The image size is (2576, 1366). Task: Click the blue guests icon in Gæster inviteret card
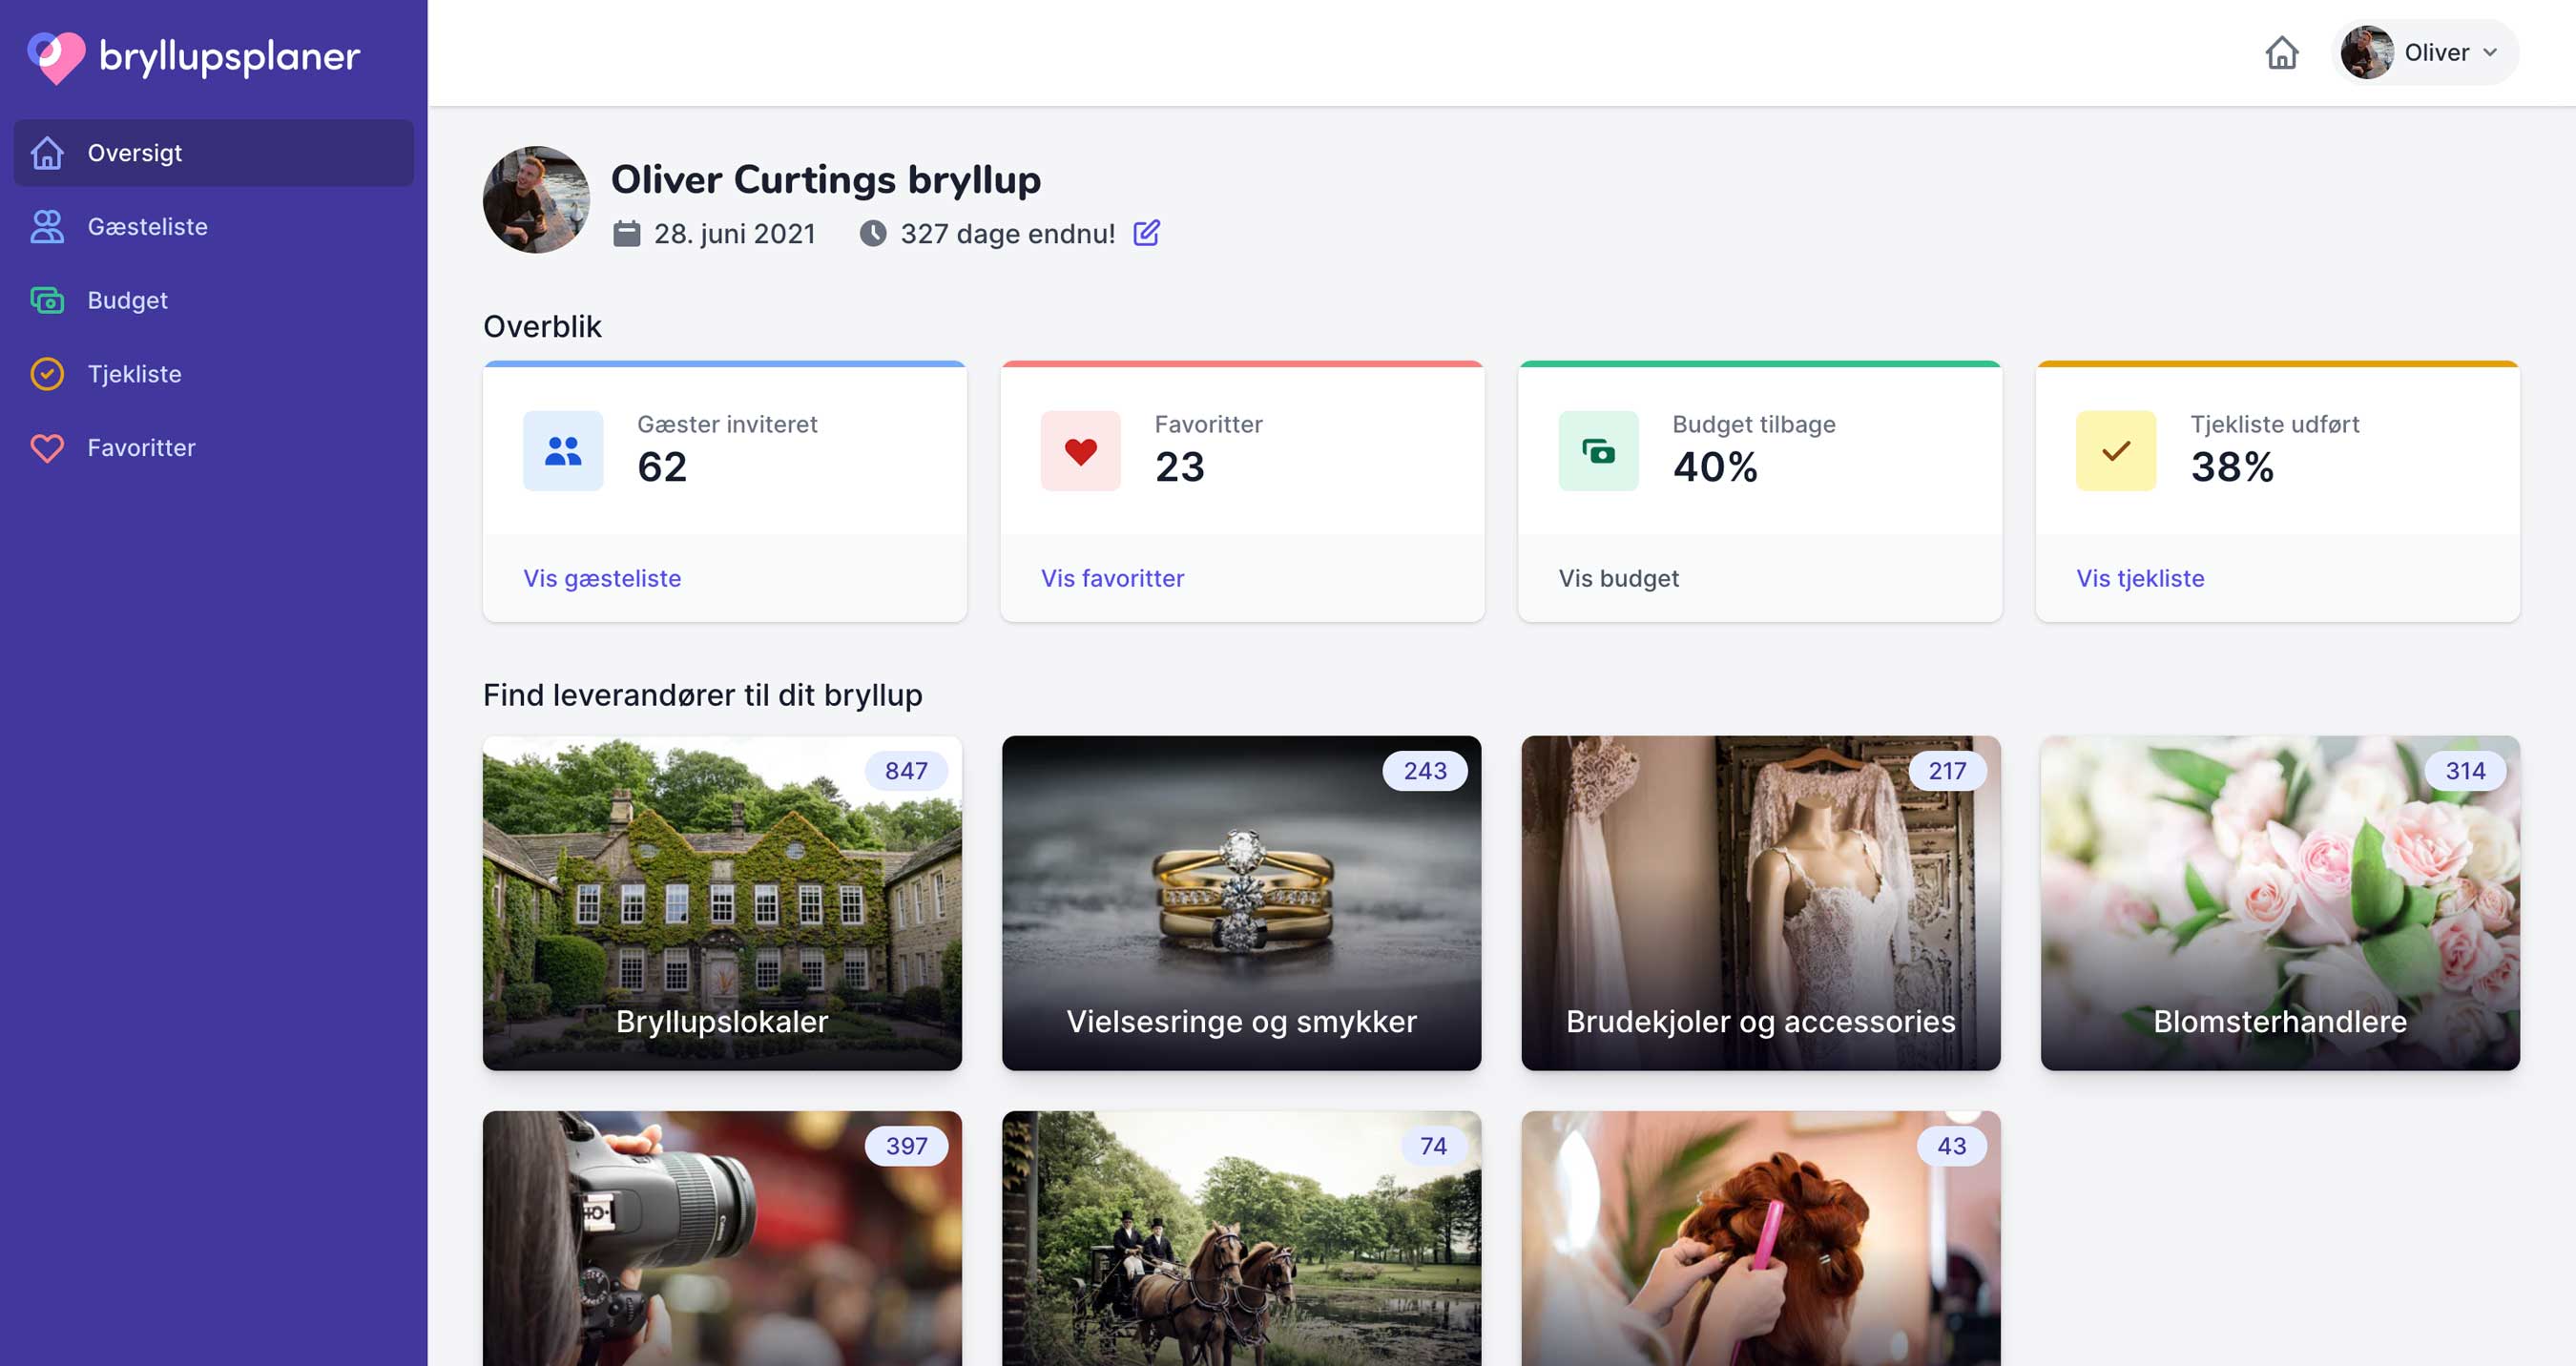click(x=563, y=451)
